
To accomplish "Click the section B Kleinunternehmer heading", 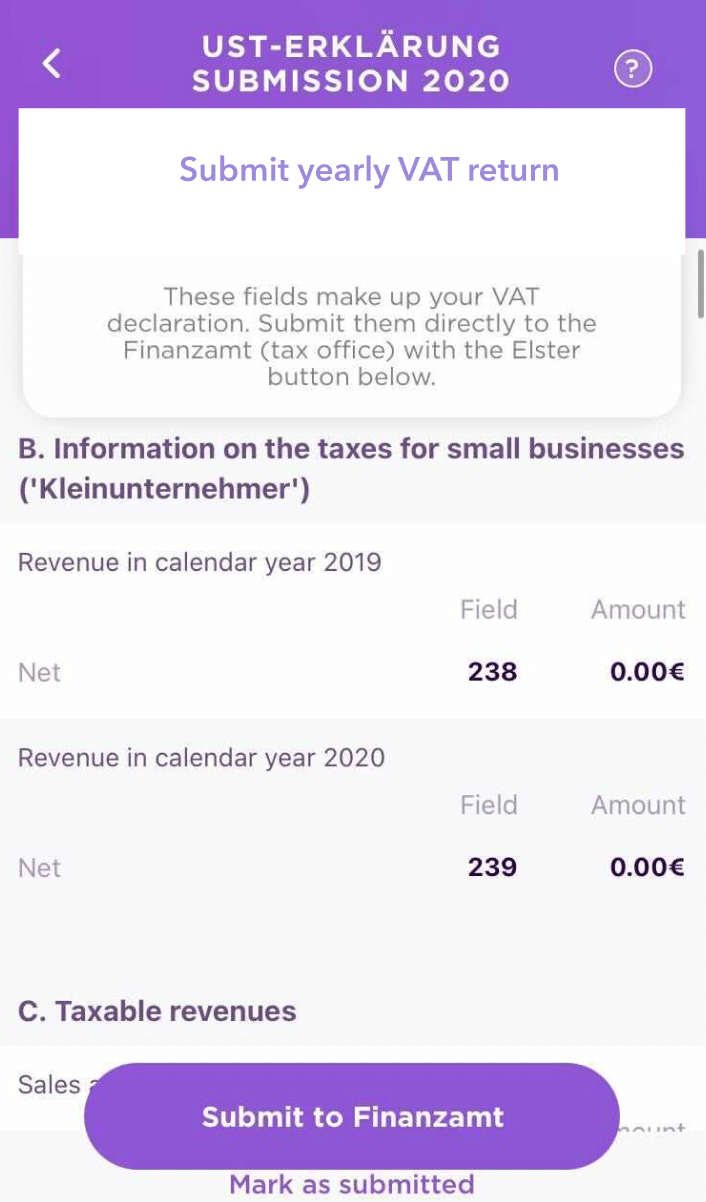I will click(351, 469).
